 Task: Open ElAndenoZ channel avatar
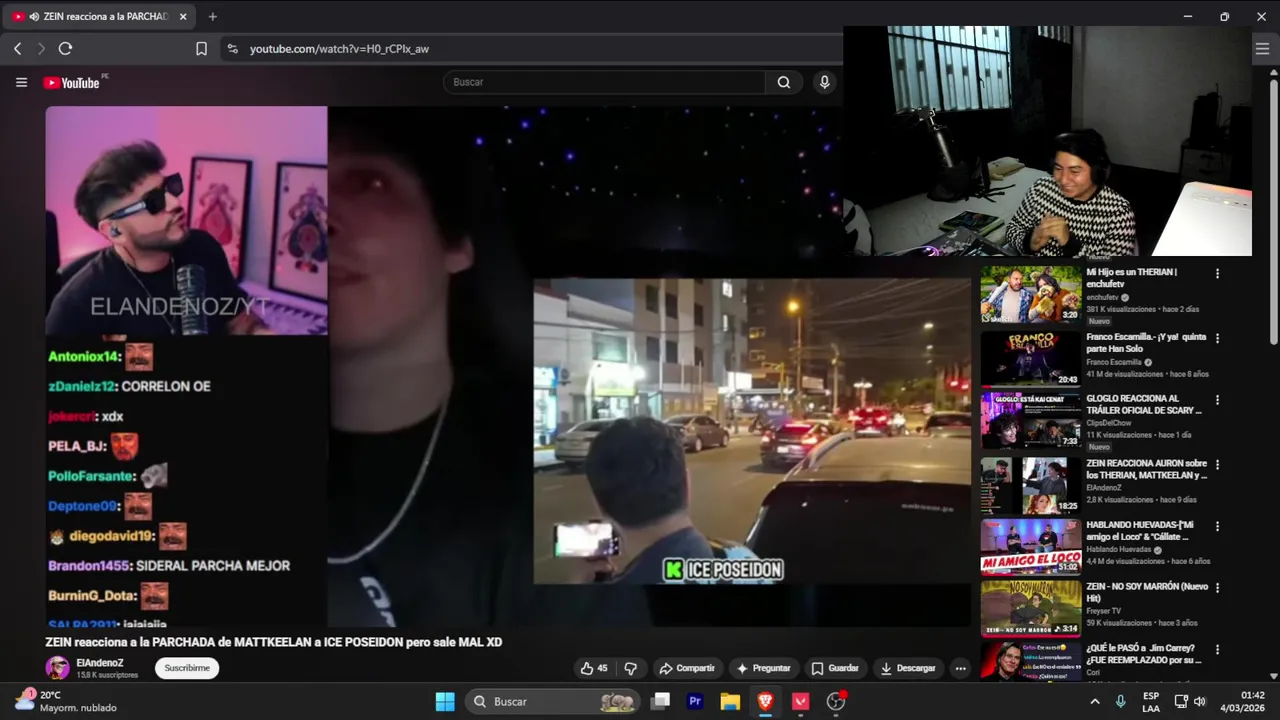pyautogui.click(x=57, y=668)
